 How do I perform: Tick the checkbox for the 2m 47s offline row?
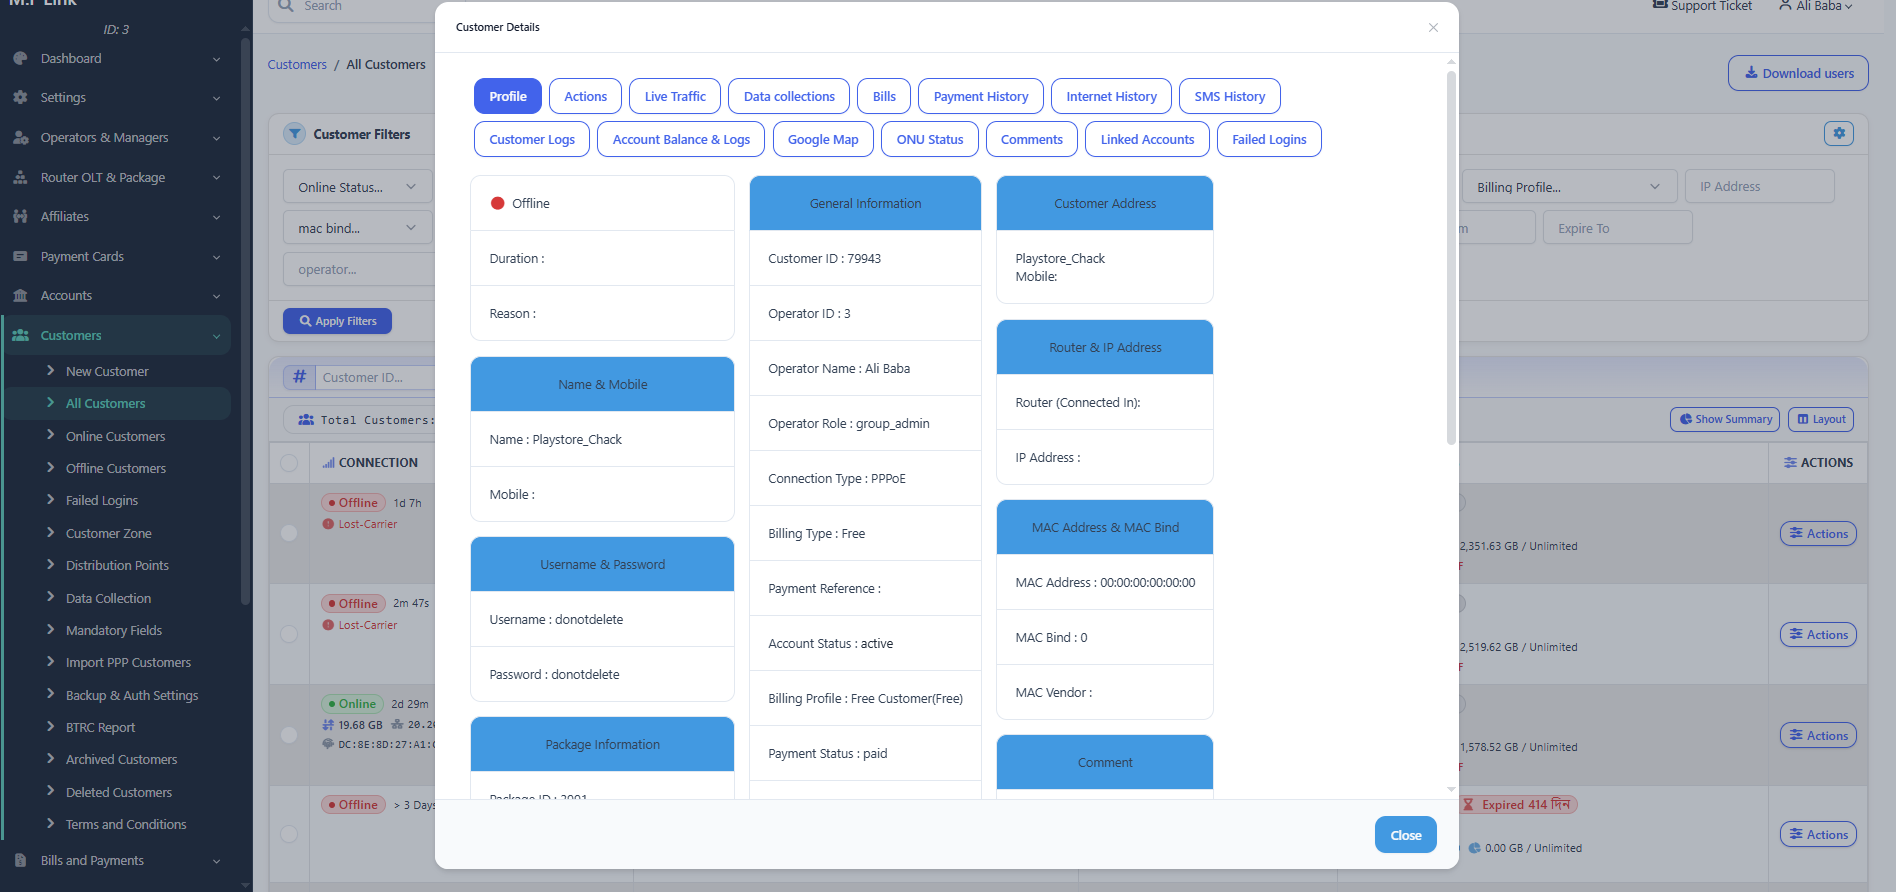(x=289, y=634)
